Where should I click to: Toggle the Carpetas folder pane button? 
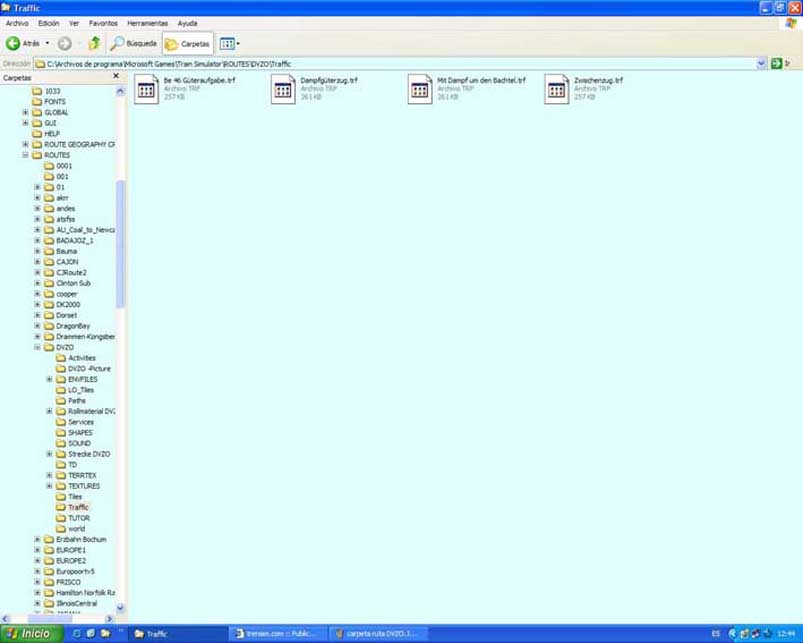click(x=187, y=44)
